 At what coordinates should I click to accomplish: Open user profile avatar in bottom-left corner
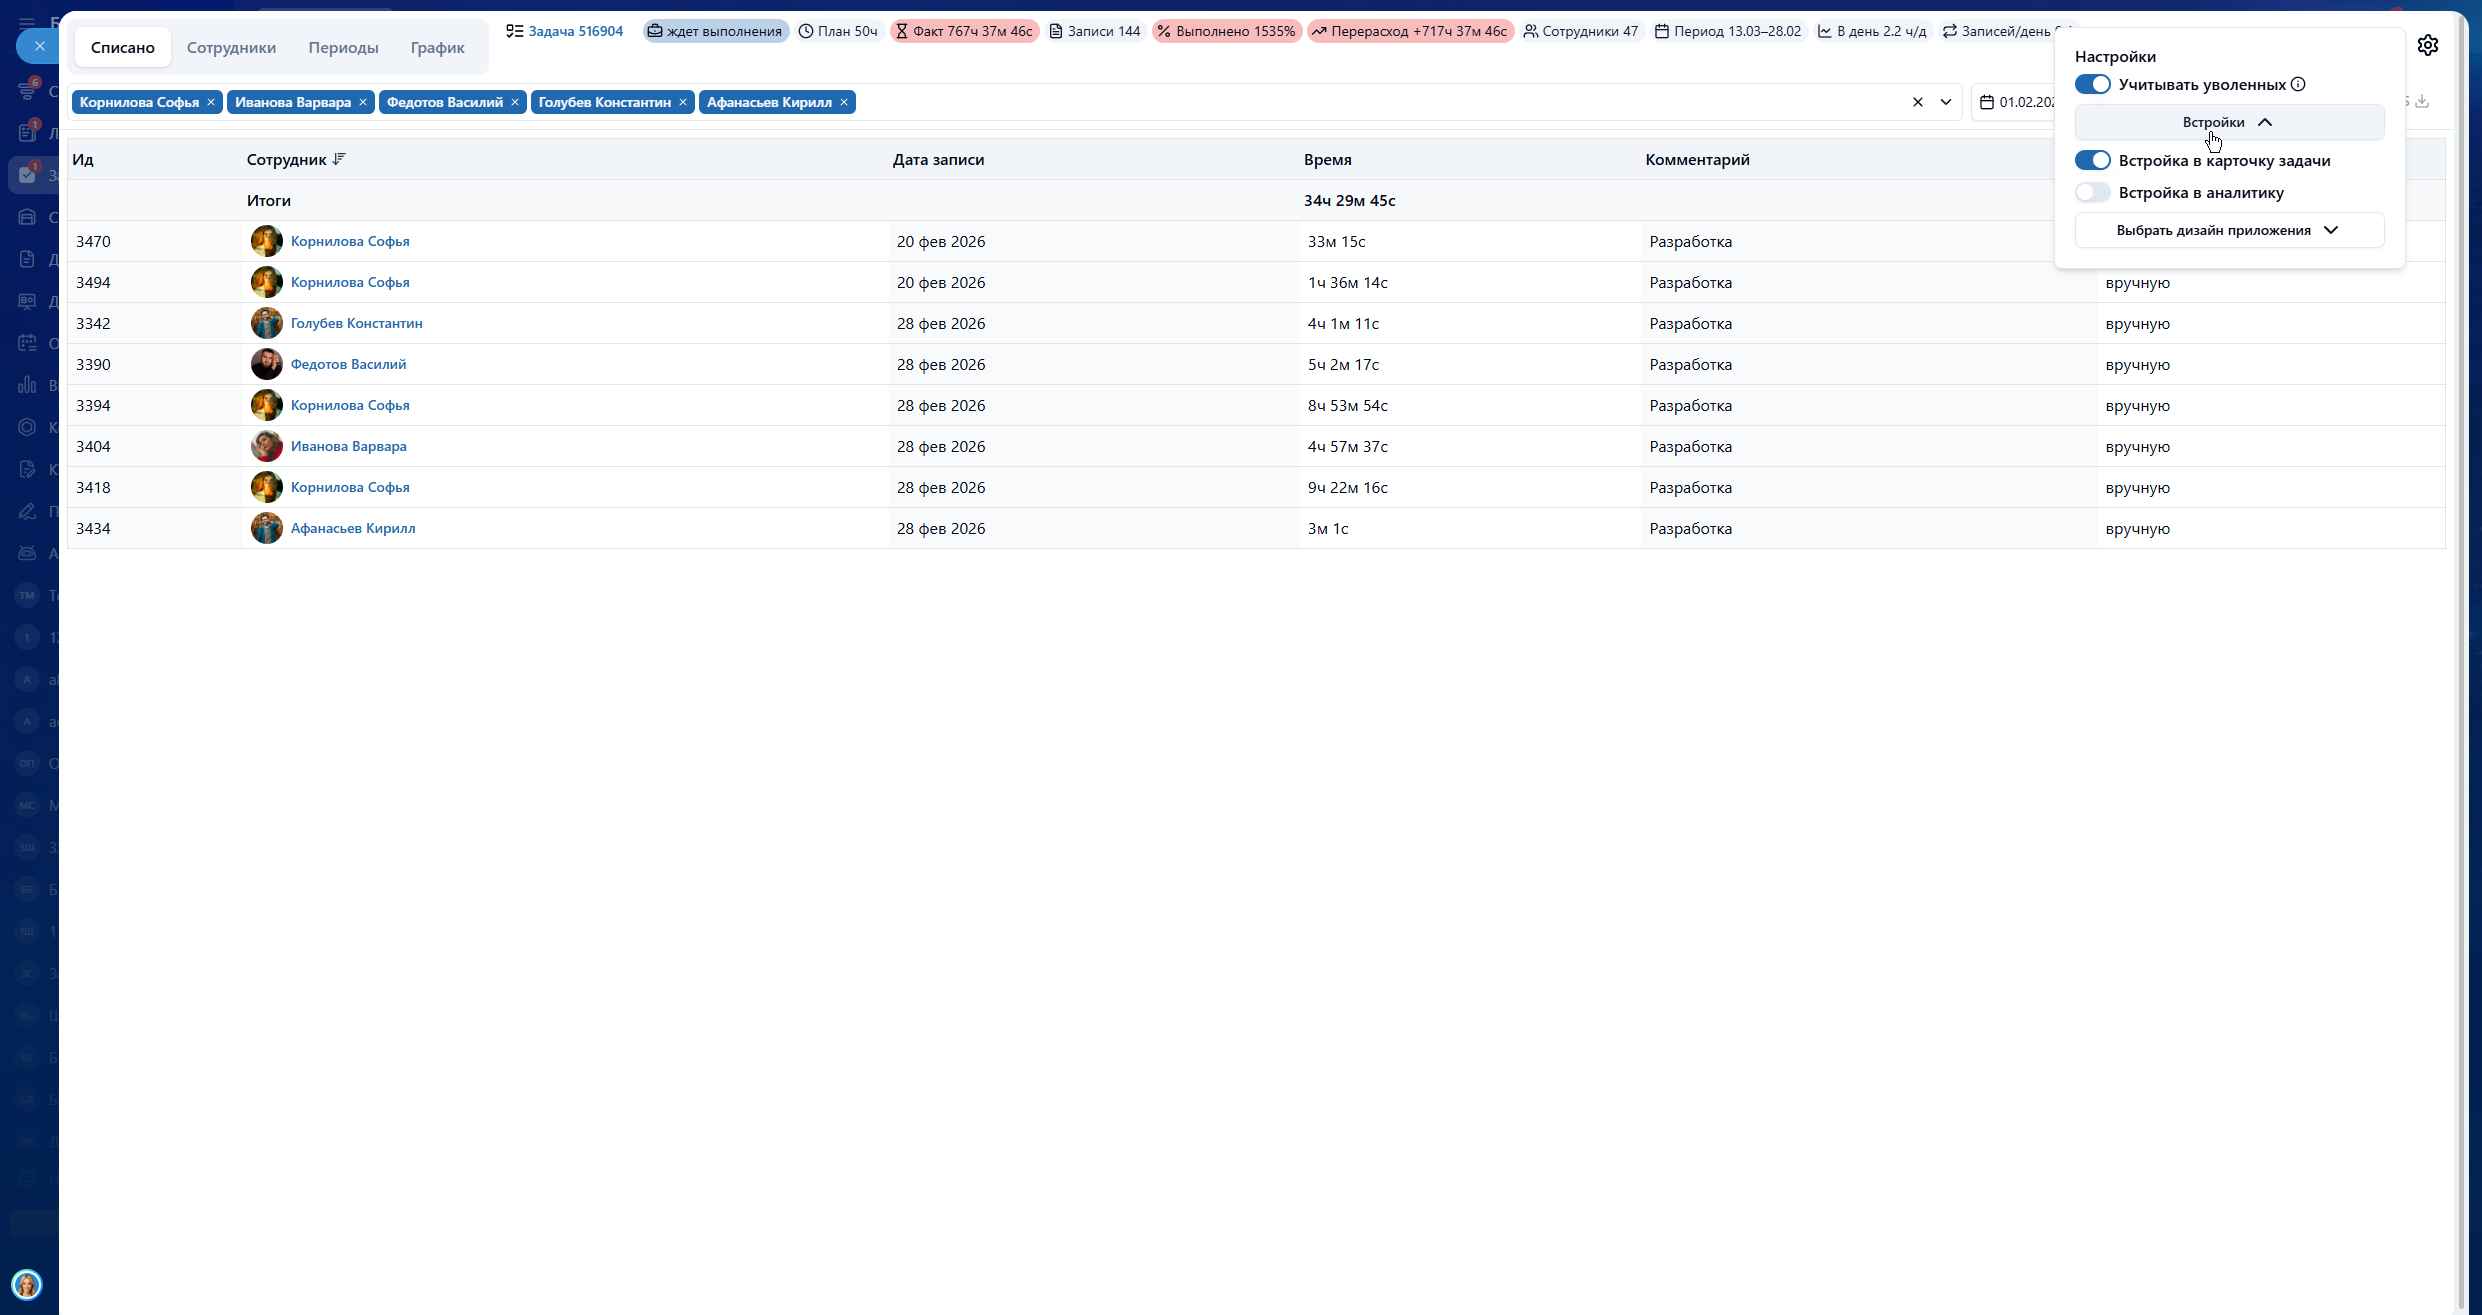tap(27, 1284)
